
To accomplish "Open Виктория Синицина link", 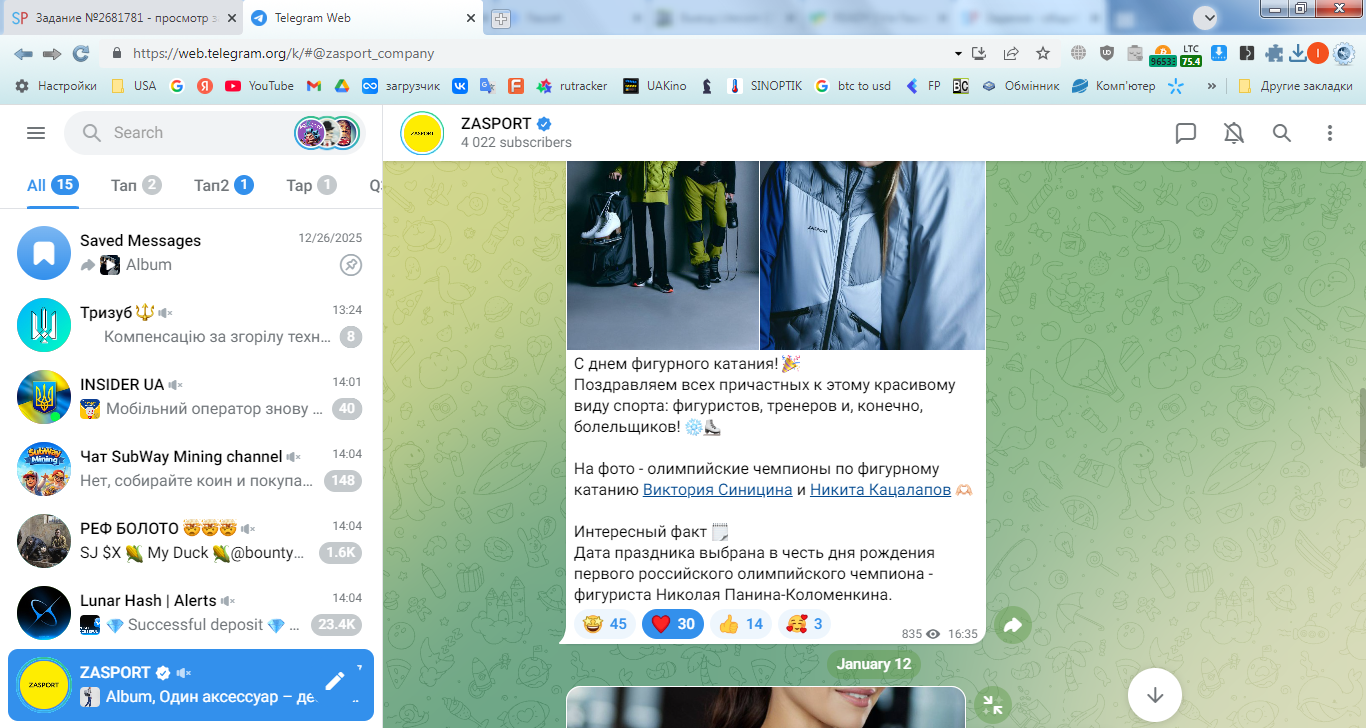I will [717, 490].
